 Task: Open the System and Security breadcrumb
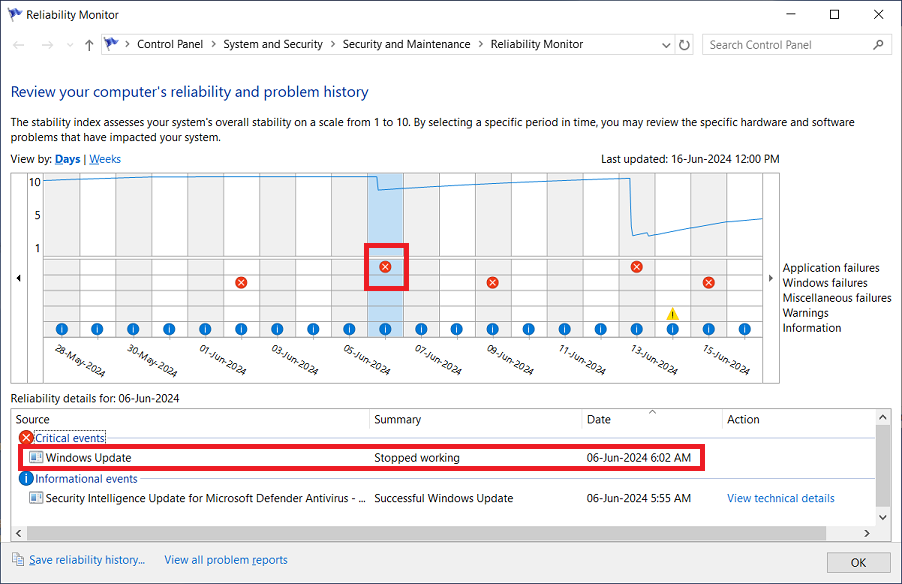pyautogui.click(x=273, y=44)
